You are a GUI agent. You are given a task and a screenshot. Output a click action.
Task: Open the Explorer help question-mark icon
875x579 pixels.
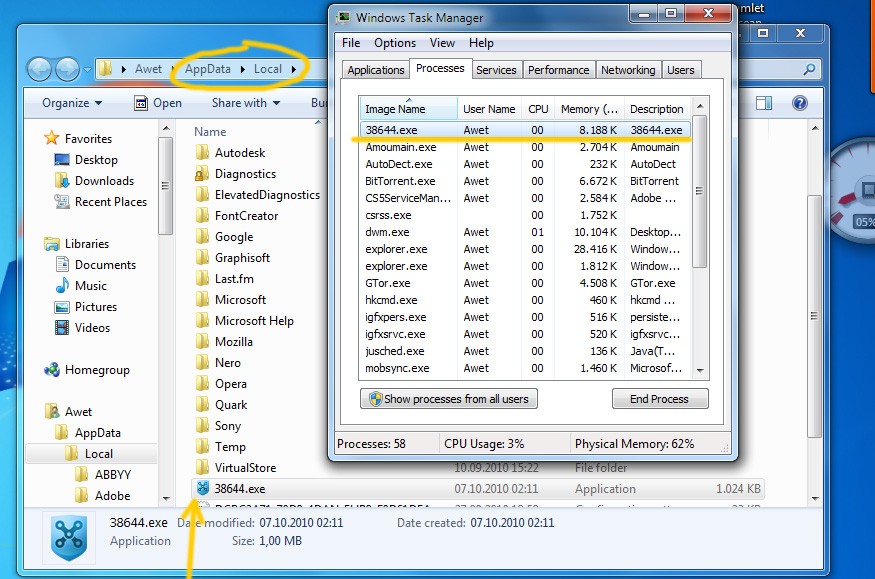[x=799, y=103]
